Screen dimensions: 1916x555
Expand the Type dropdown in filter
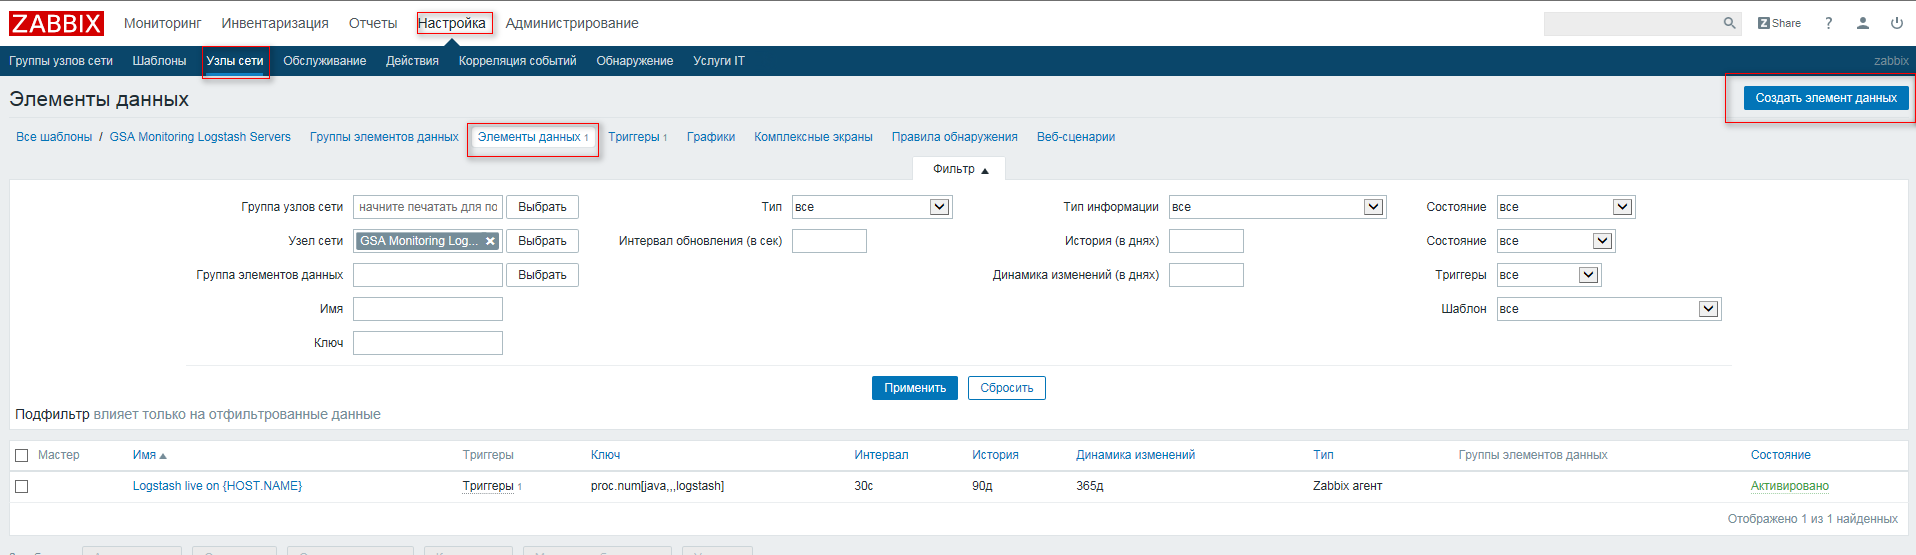point(939,207)
